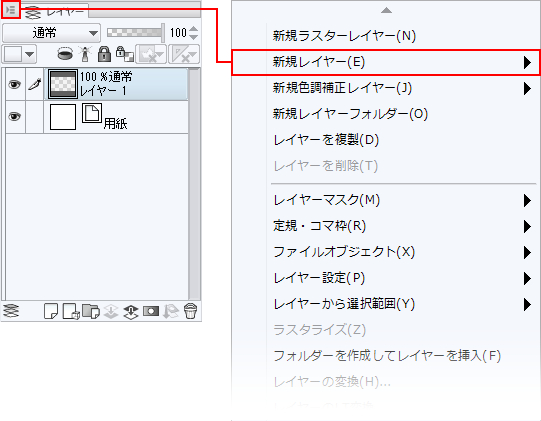541x421 pixels.
Task: Toggle pen edit mark on レイヤー 1
Action: (35, 84)
